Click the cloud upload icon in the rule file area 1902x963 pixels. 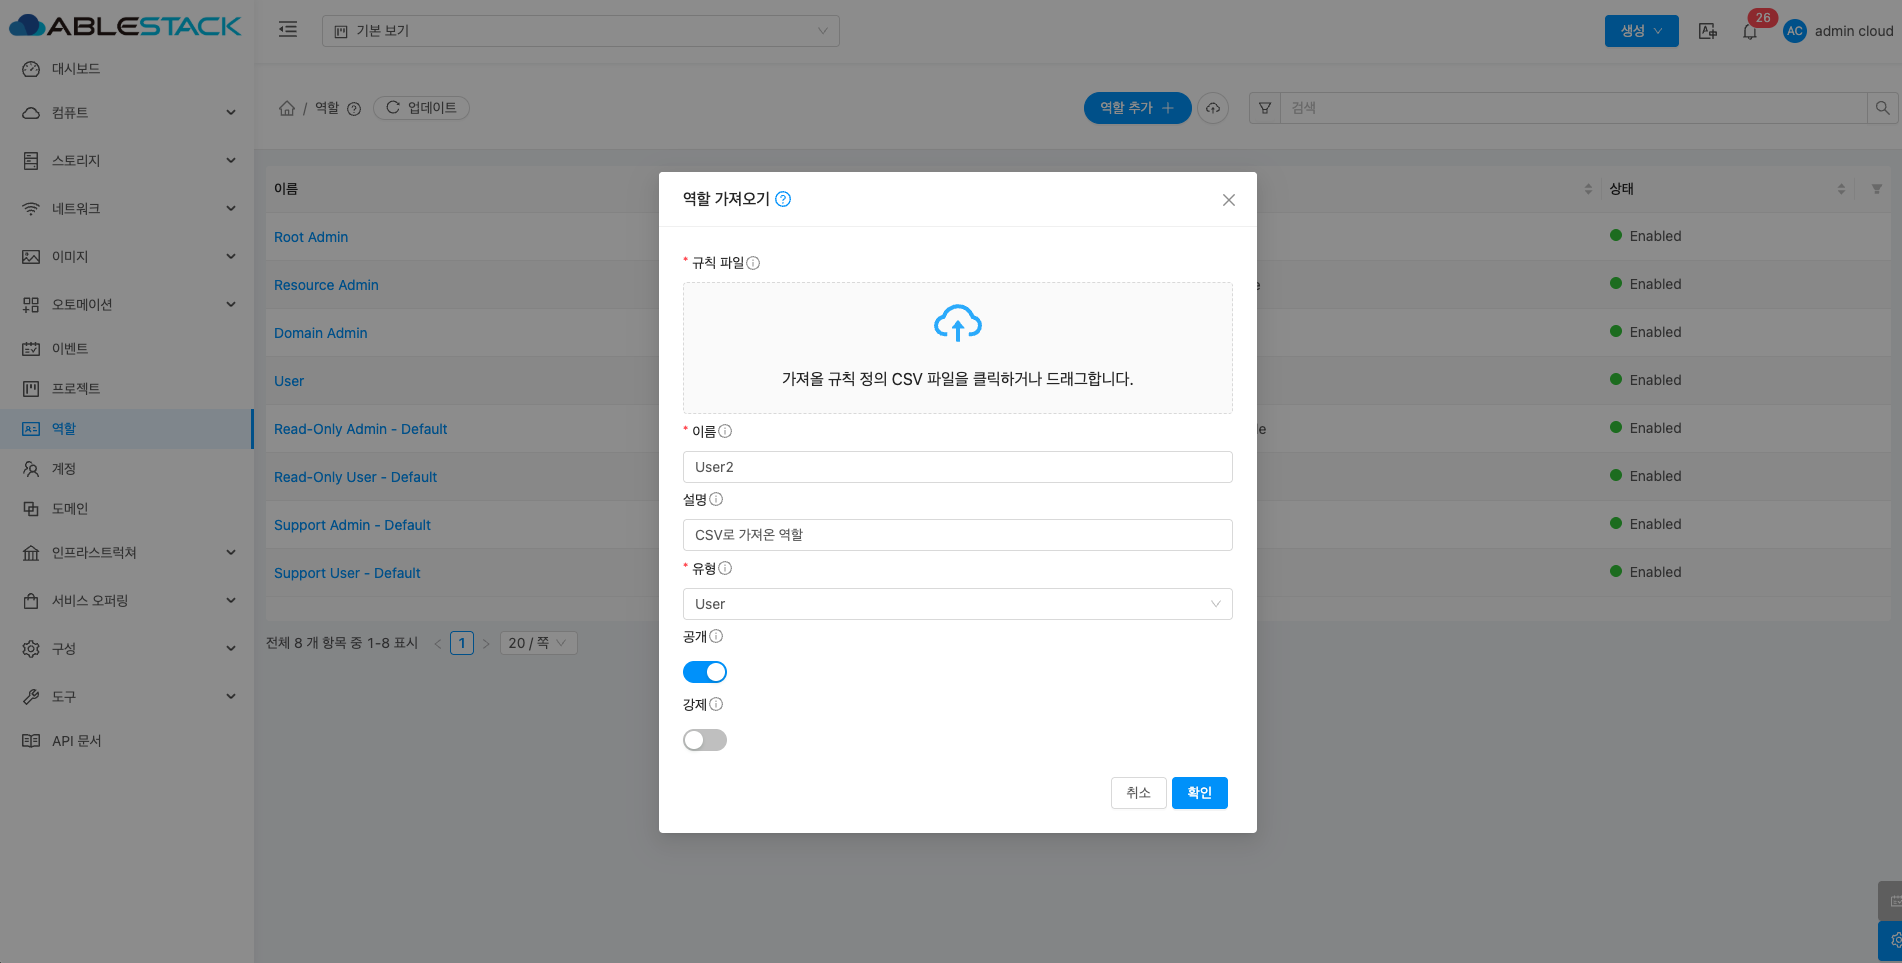point(957,323)
